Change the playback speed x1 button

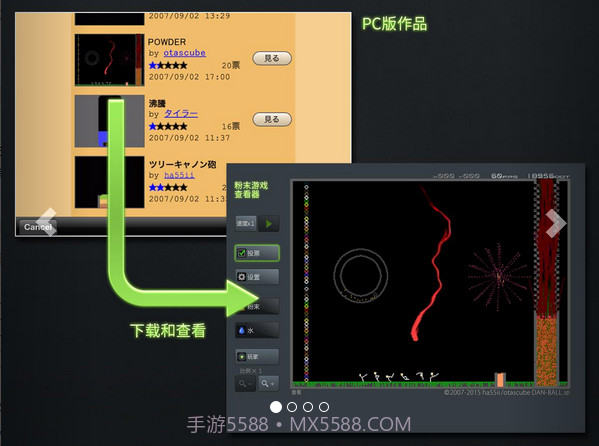pos(246,224)
